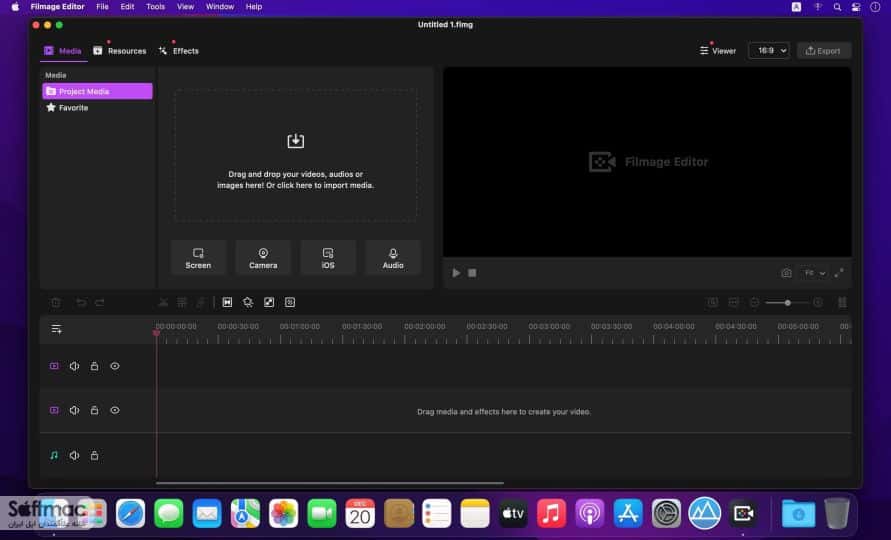Screen dimensions: 891x540
Task: Click the Export button
Action: coord(823,51)
